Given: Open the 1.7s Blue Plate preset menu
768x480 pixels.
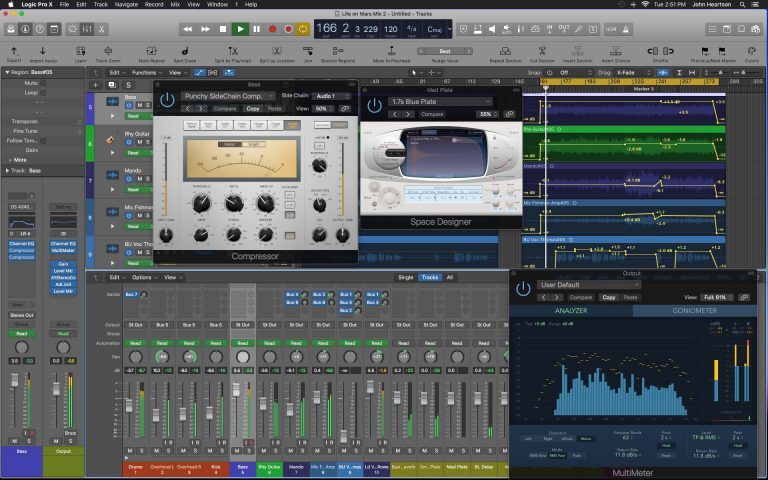Looking at the screenshot, I should [x=440, y=101].
